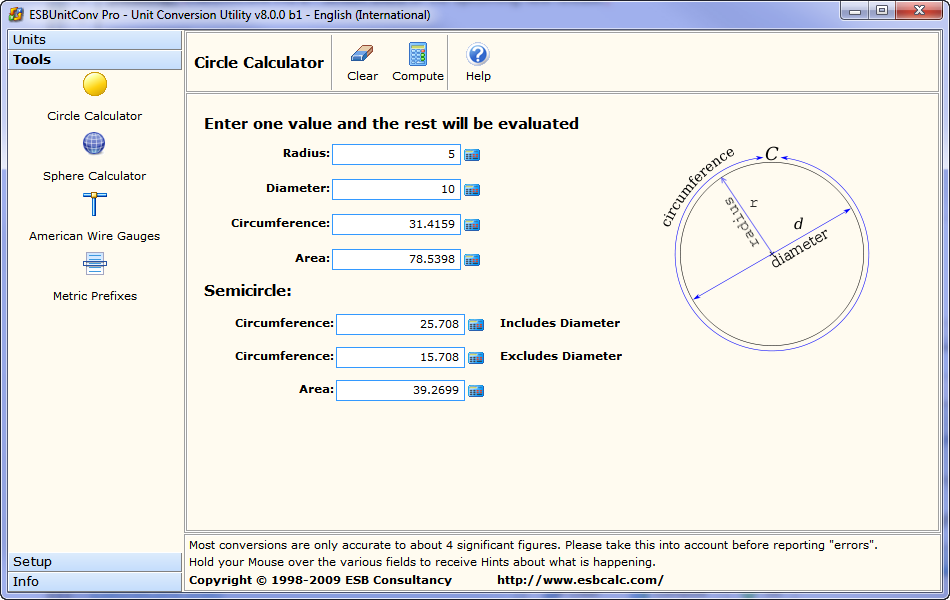
Task: Open calculator popup beside circle Circumference field
Action: [472, 225]
